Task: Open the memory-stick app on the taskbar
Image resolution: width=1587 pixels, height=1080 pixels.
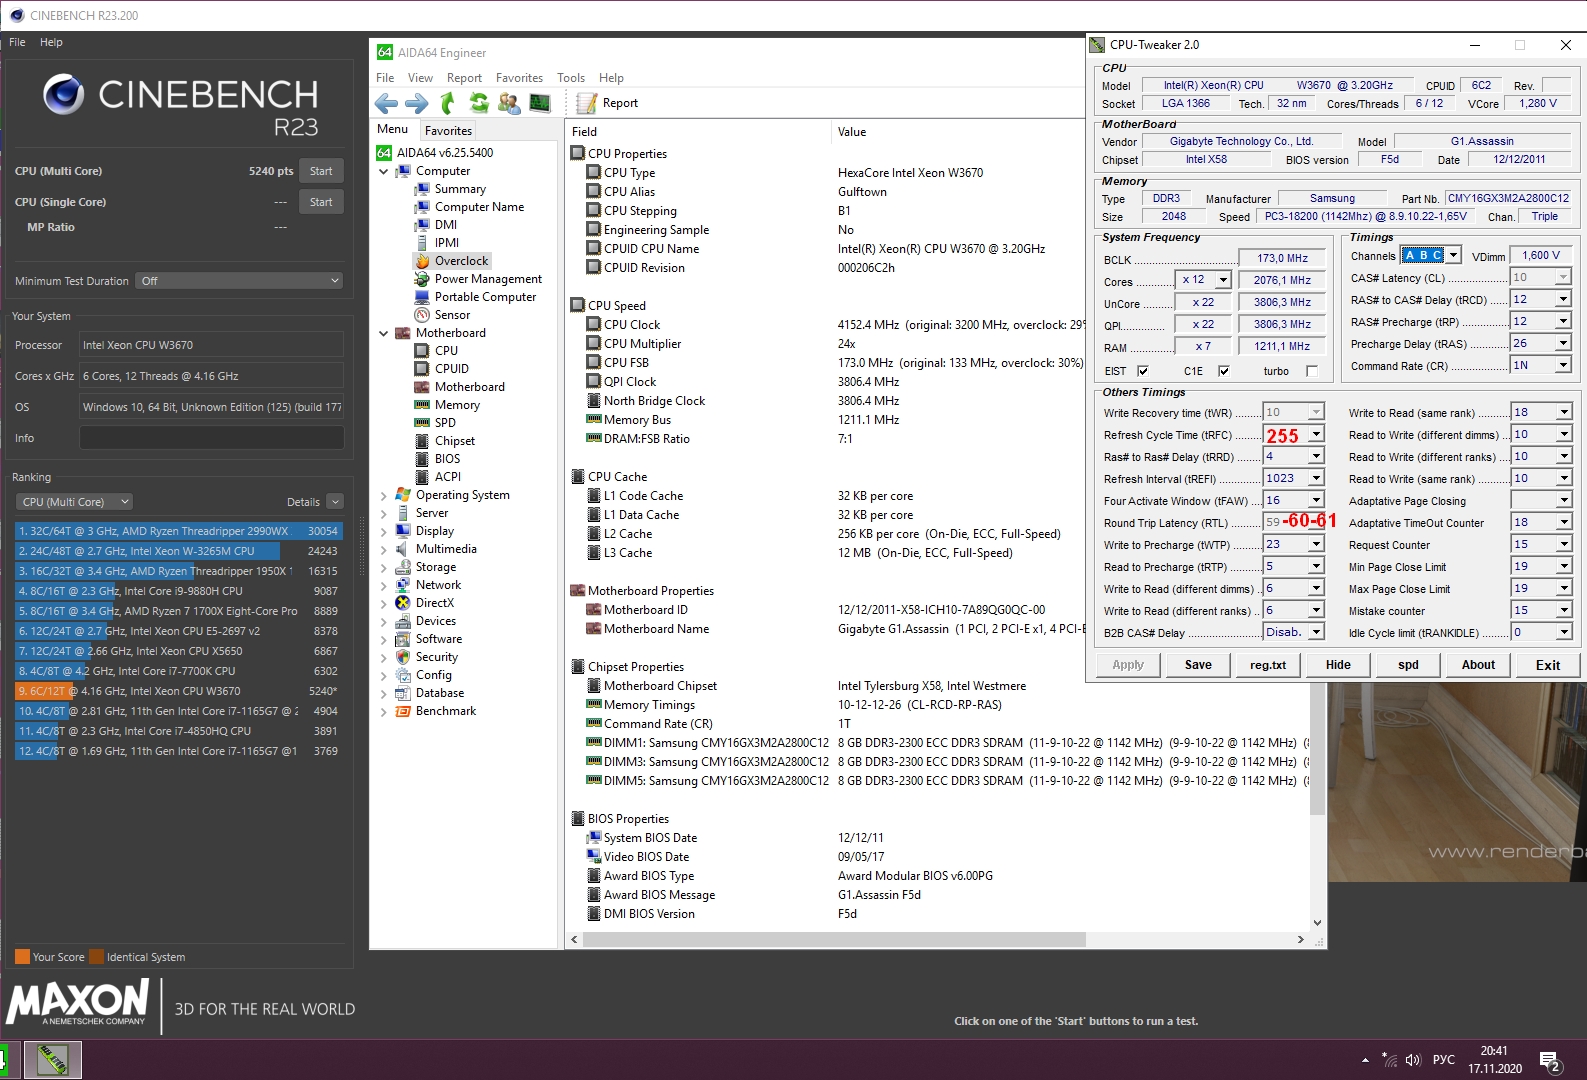Action: pyautogui.click(x=52, y=1060)
